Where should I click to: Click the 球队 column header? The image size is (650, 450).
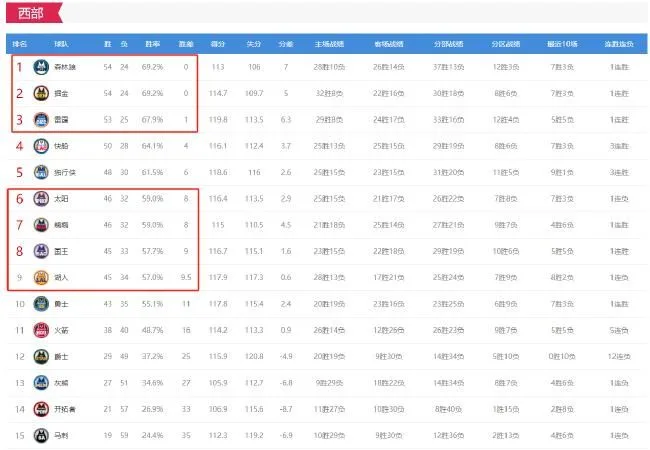61,44
